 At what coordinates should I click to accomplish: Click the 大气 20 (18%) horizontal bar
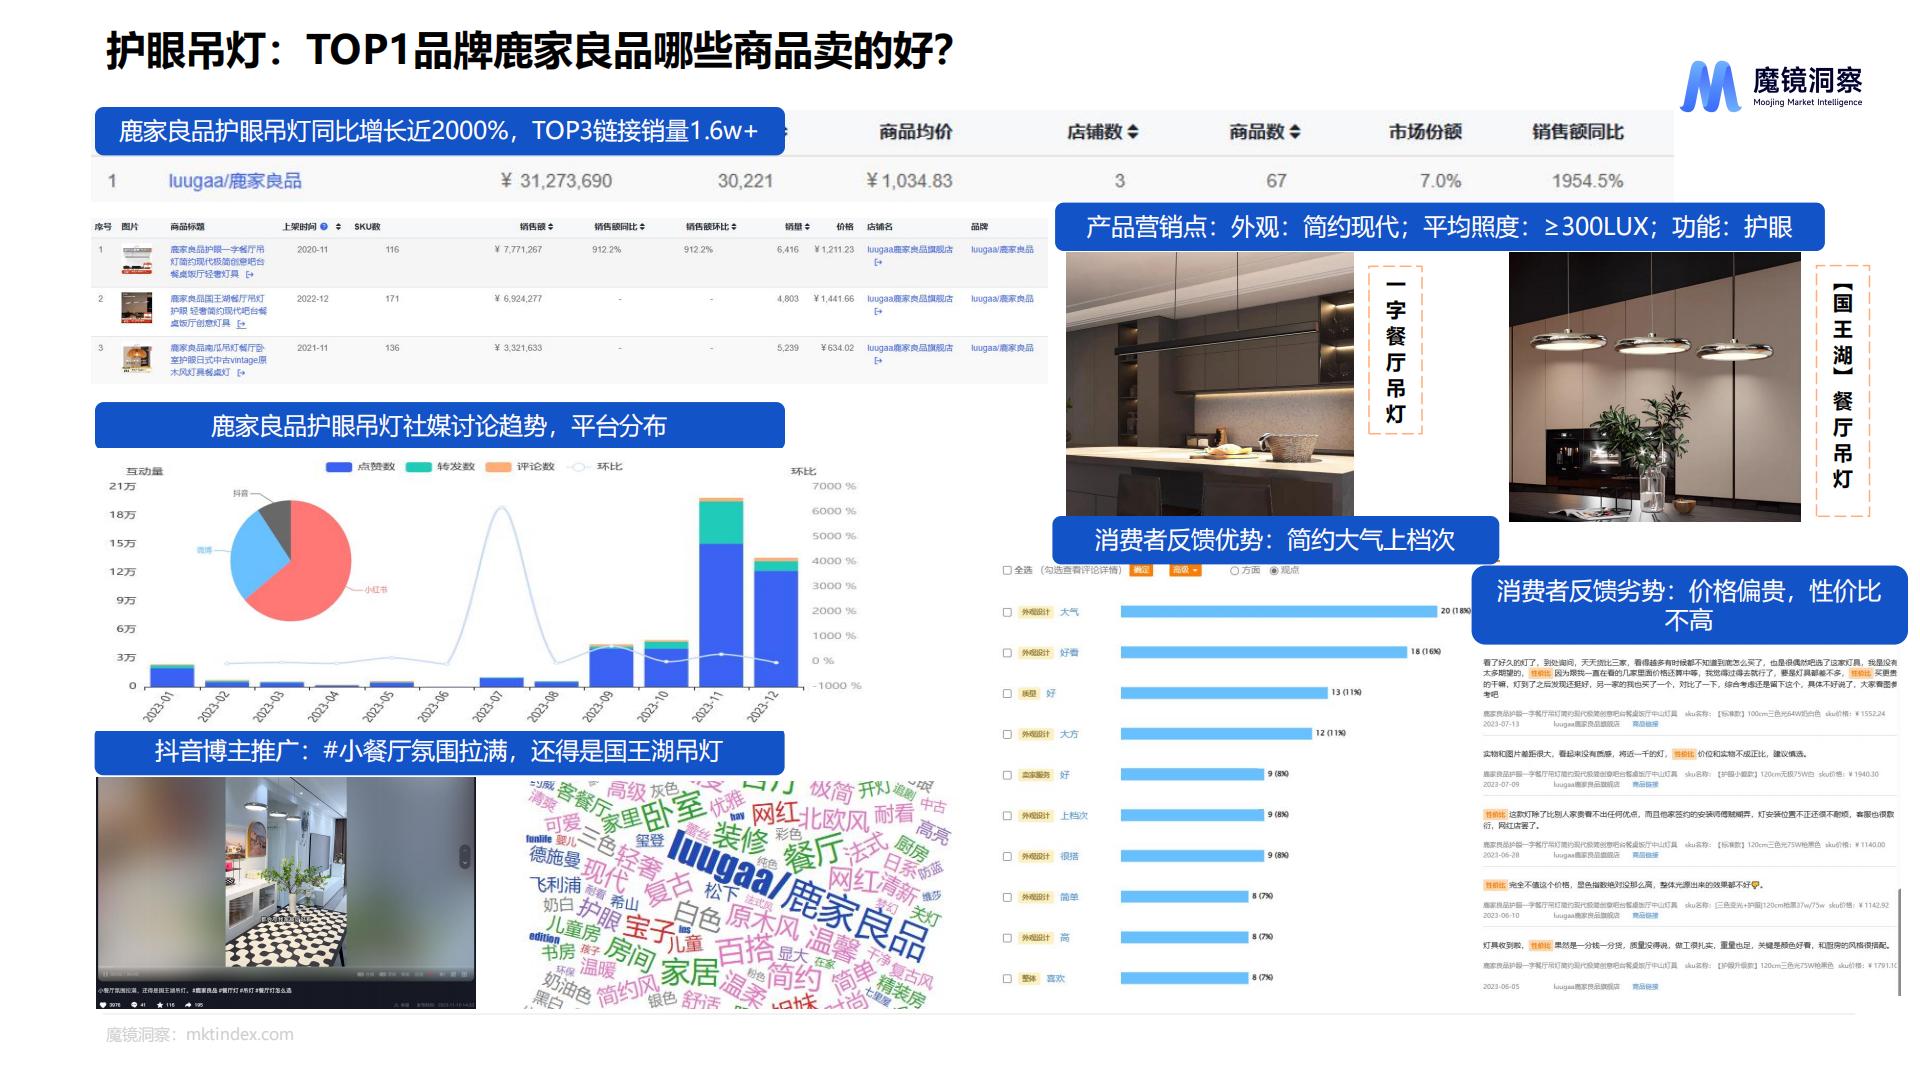pyautogui.click(x=1279, y=611)
